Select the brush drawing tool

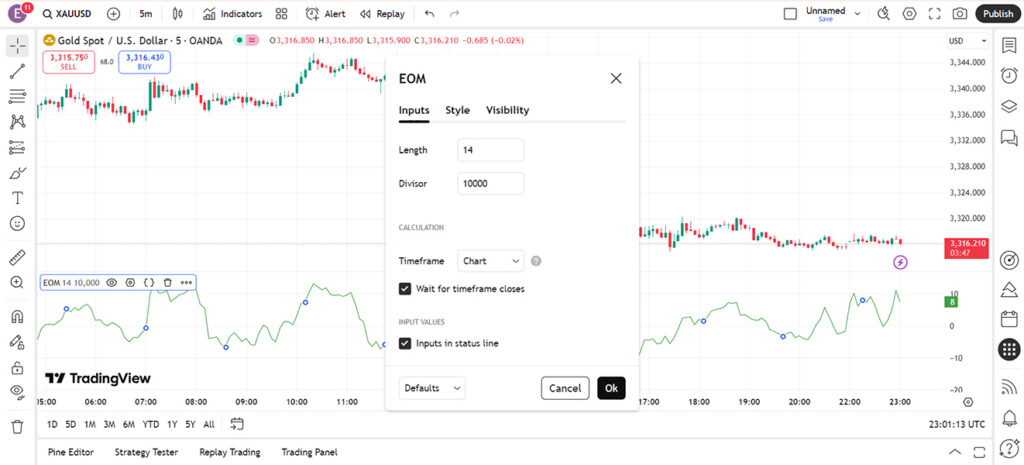18,172
